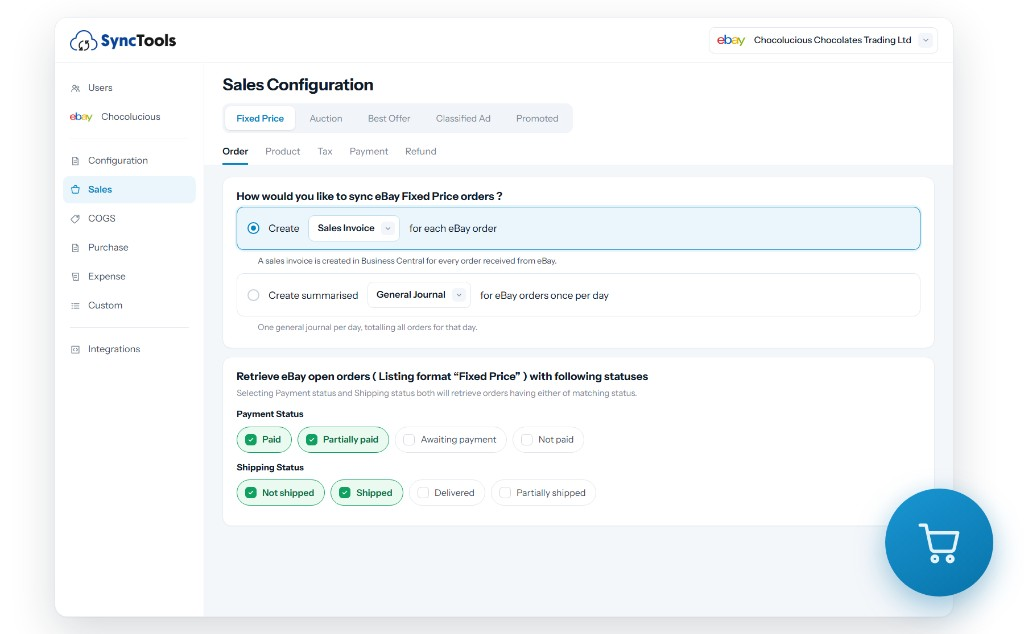Click the eBay logo in account selector
Image resolution: width=1024 pixels, height=634 pixels.
click(x=731, y=40)
